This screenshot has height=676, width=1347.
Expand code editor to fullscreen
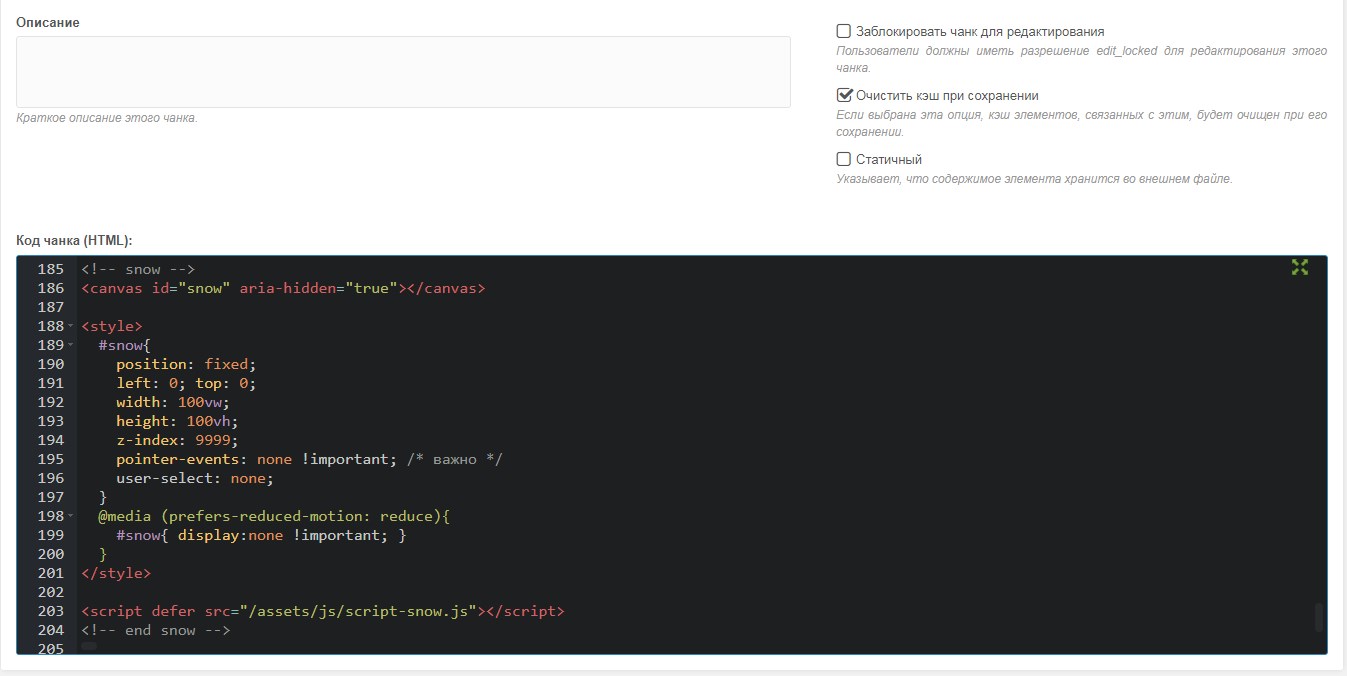coord(1299,267)
